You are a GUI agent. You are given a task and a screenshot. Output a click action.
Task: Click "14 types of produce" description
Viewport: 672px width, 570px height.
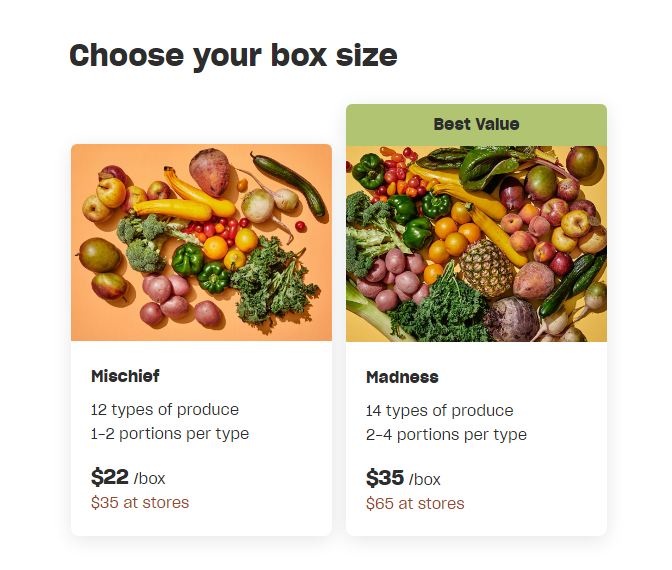(440, 410)
